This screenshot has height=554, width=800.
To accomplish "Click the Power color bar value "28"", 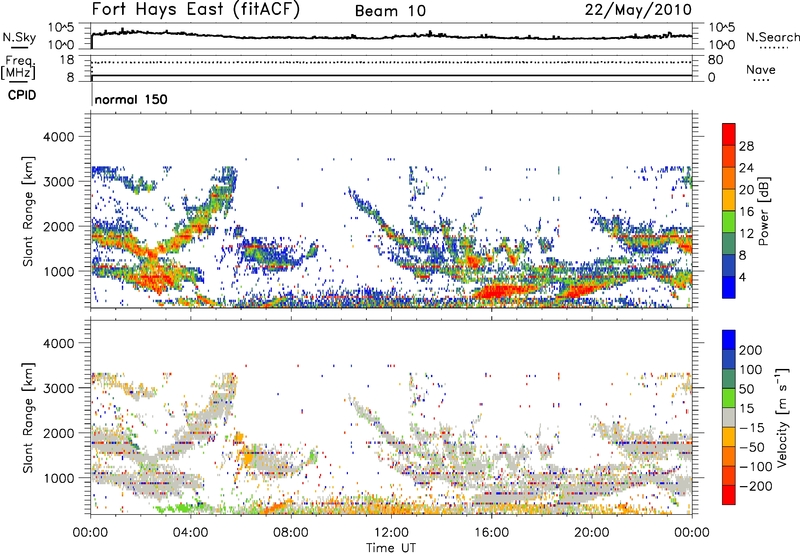I will tap(746, 146).
